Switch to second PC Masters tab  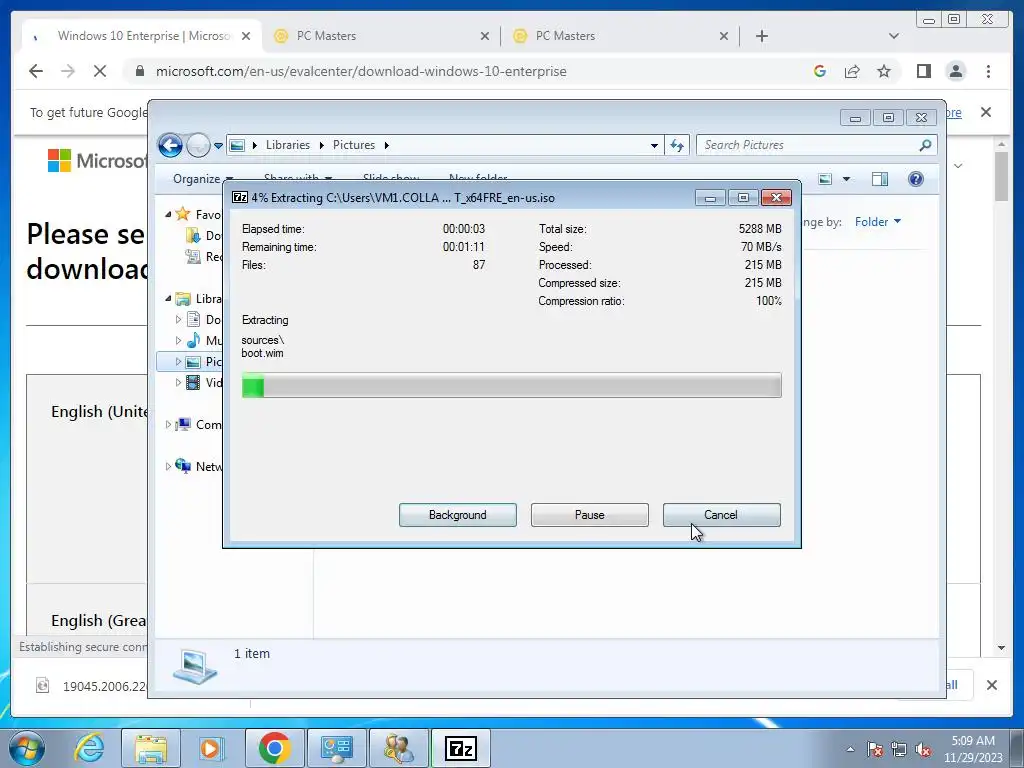(x=620, y=36)
